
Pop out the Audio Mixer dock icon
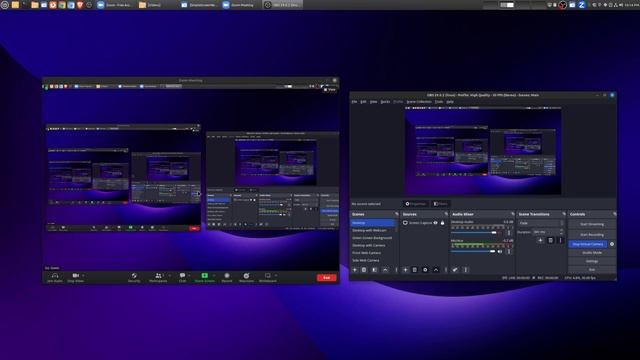tap(513, 214)
